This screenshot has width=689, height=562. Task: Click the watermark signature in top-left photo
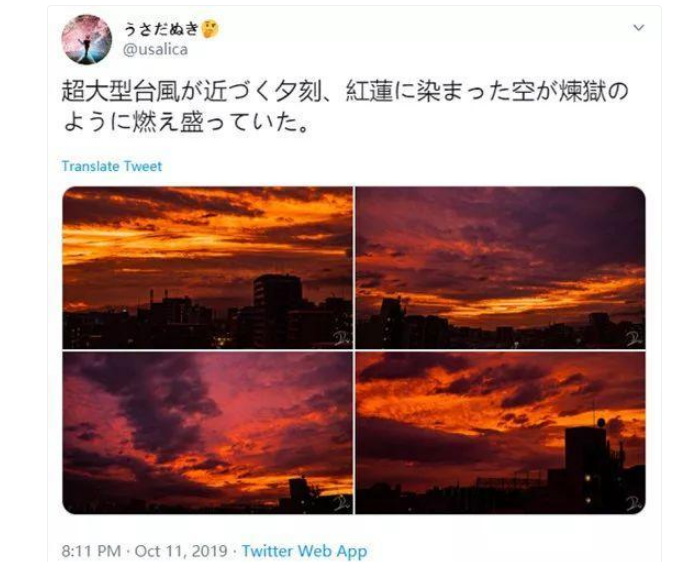coord(341,338)
